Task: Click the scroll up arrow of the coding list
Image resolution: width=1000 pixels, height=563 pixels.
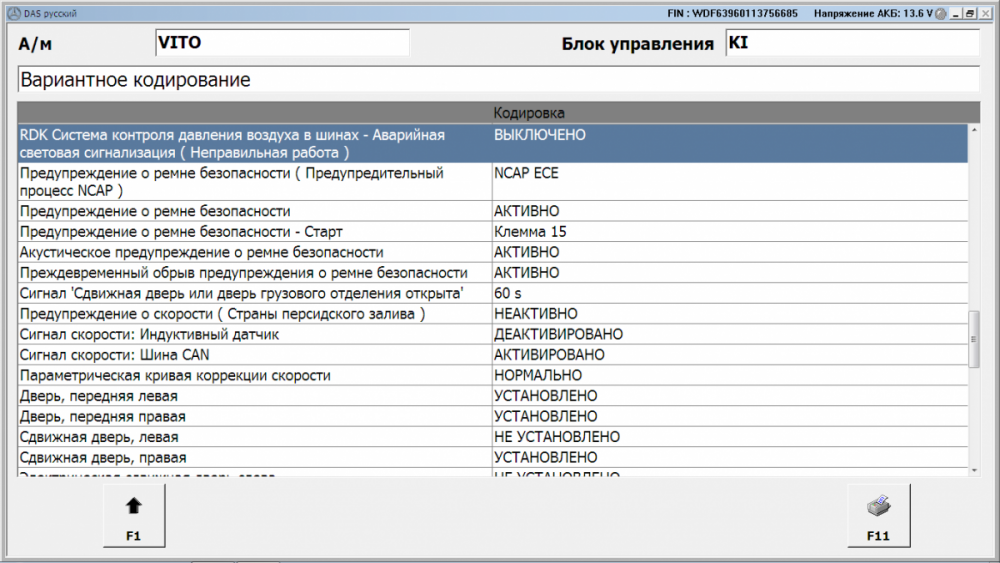Action: pos(974,130)
